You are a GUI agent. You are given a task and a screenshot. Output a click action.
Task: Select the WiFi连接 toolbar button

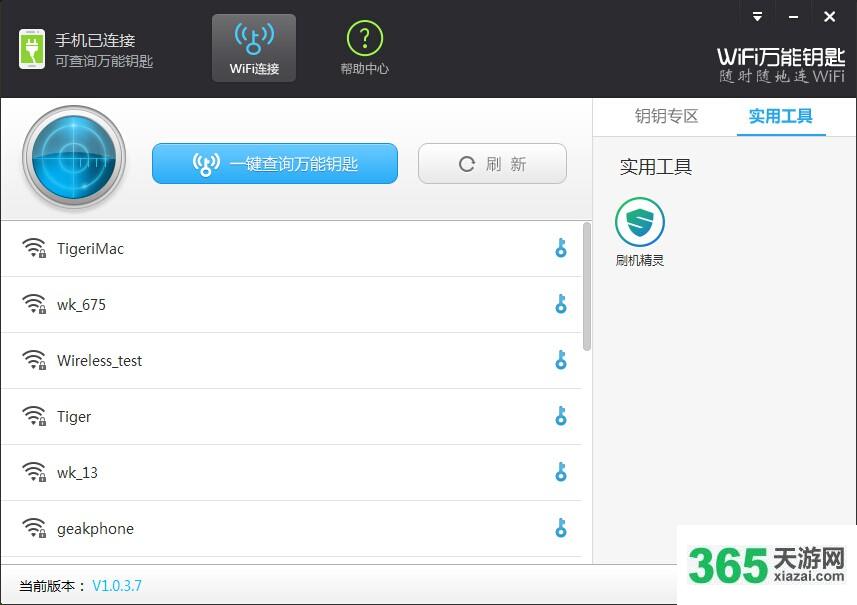[x=254, y=48]
